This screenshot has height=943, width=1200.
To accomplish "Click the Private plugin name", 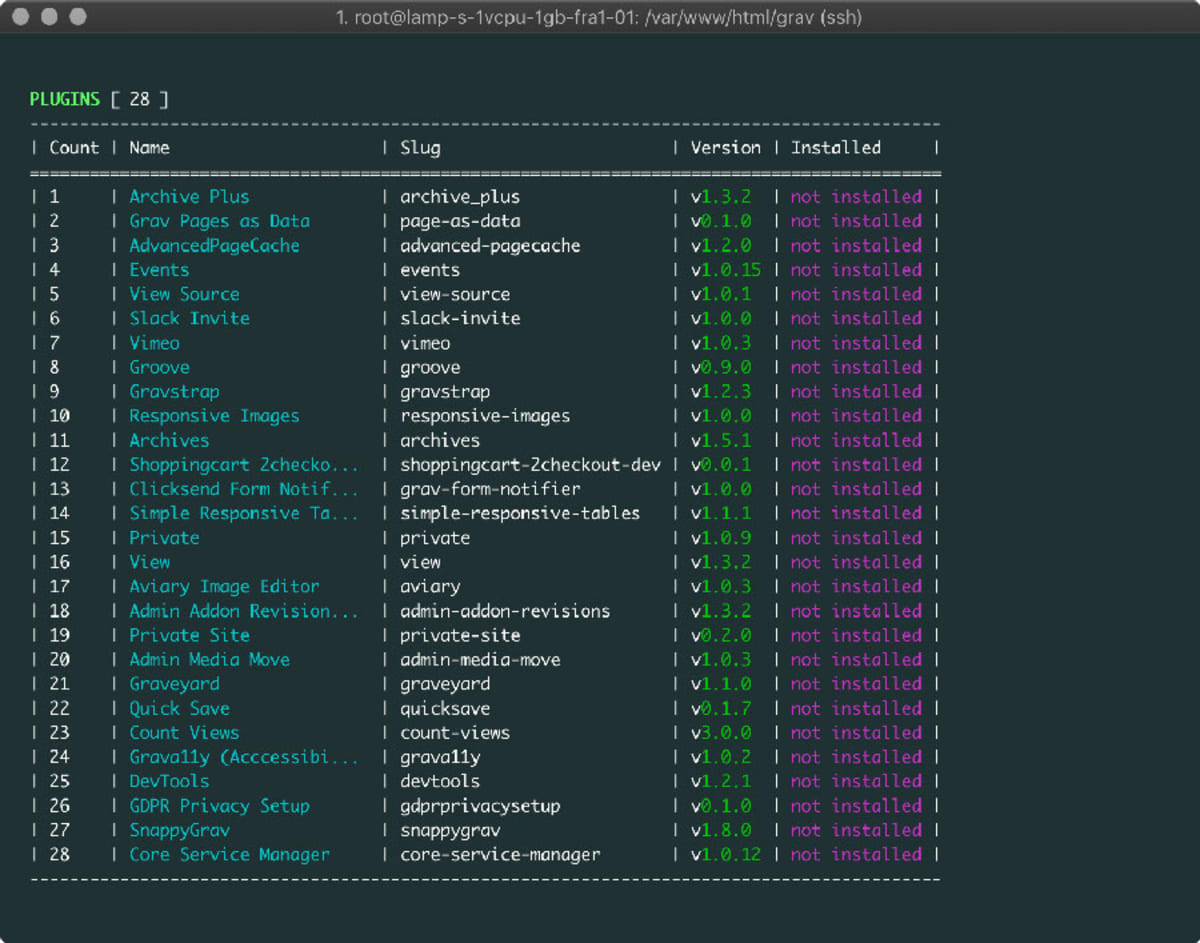I will (x=164, y=538).
